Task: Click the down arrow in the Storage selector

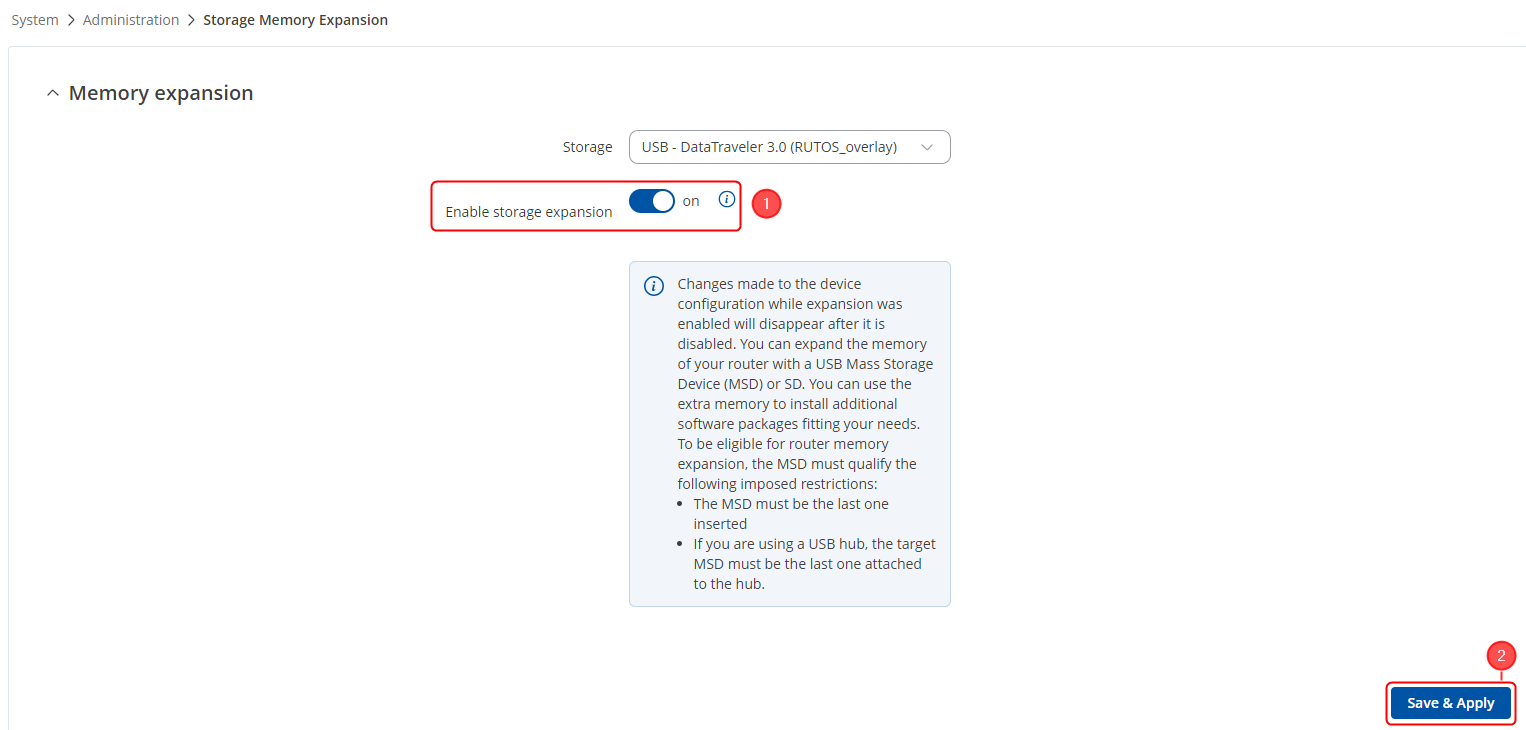Action: click(927, 147)
